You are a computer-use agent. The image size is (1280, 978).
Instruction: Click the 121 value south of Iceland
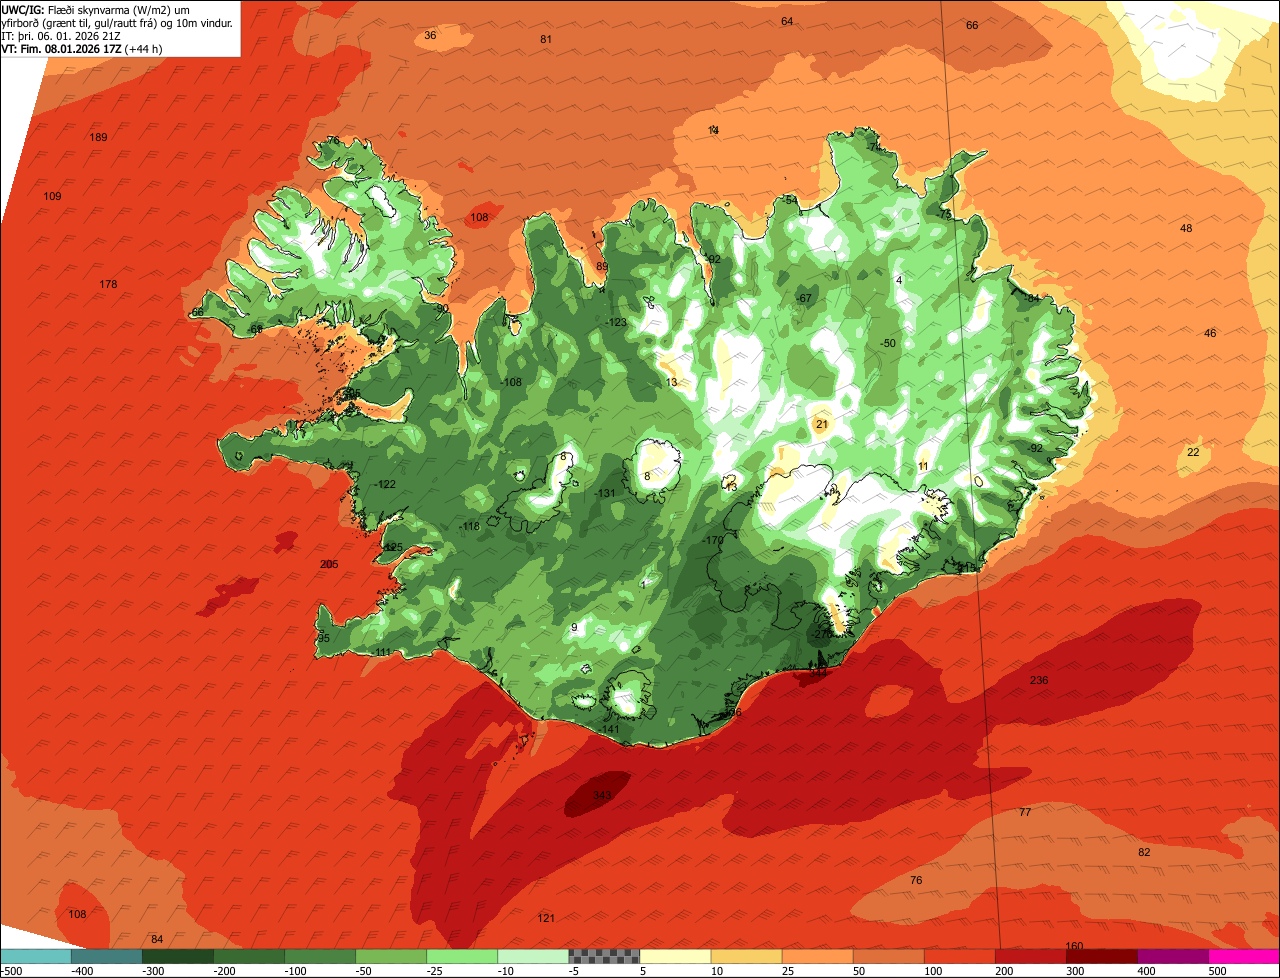pos(546,918)
